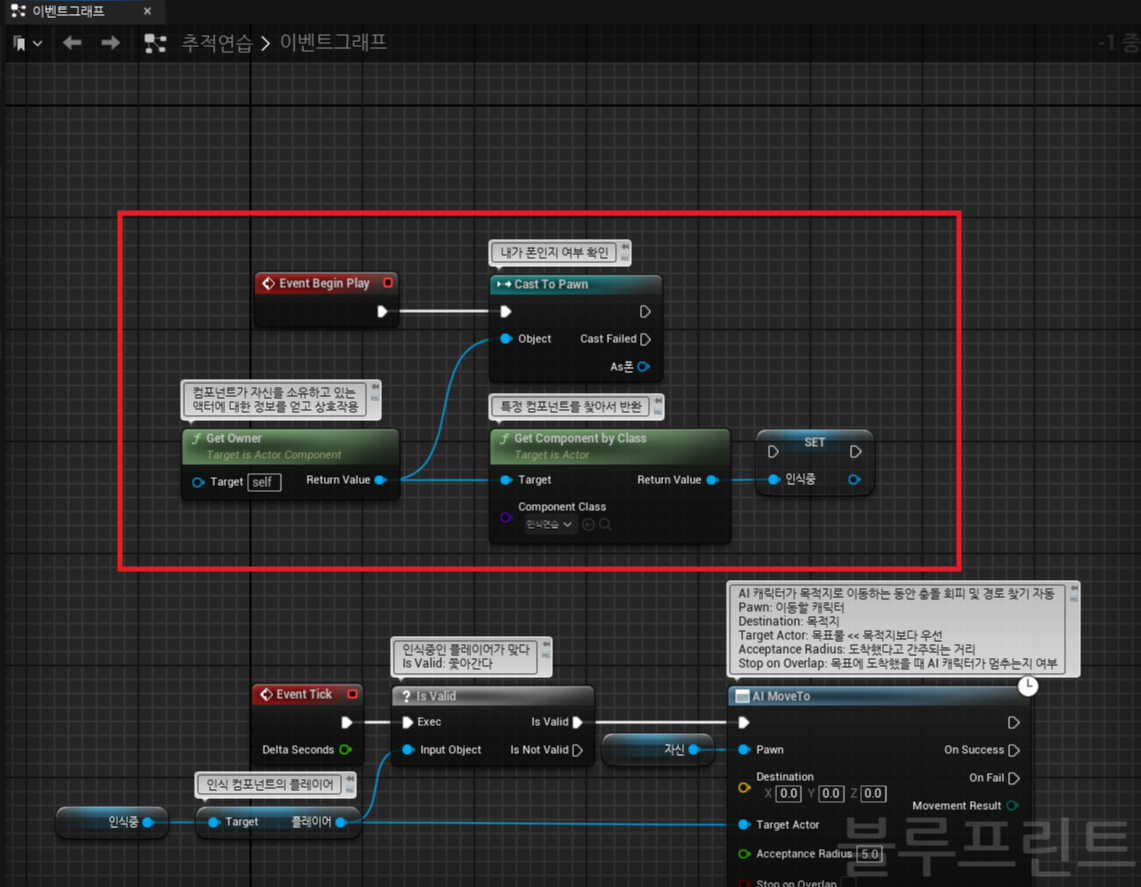Click 이벤트그래프 in the breadcrumb
This screenshot has height=887, width=1141.
[333, 42]
